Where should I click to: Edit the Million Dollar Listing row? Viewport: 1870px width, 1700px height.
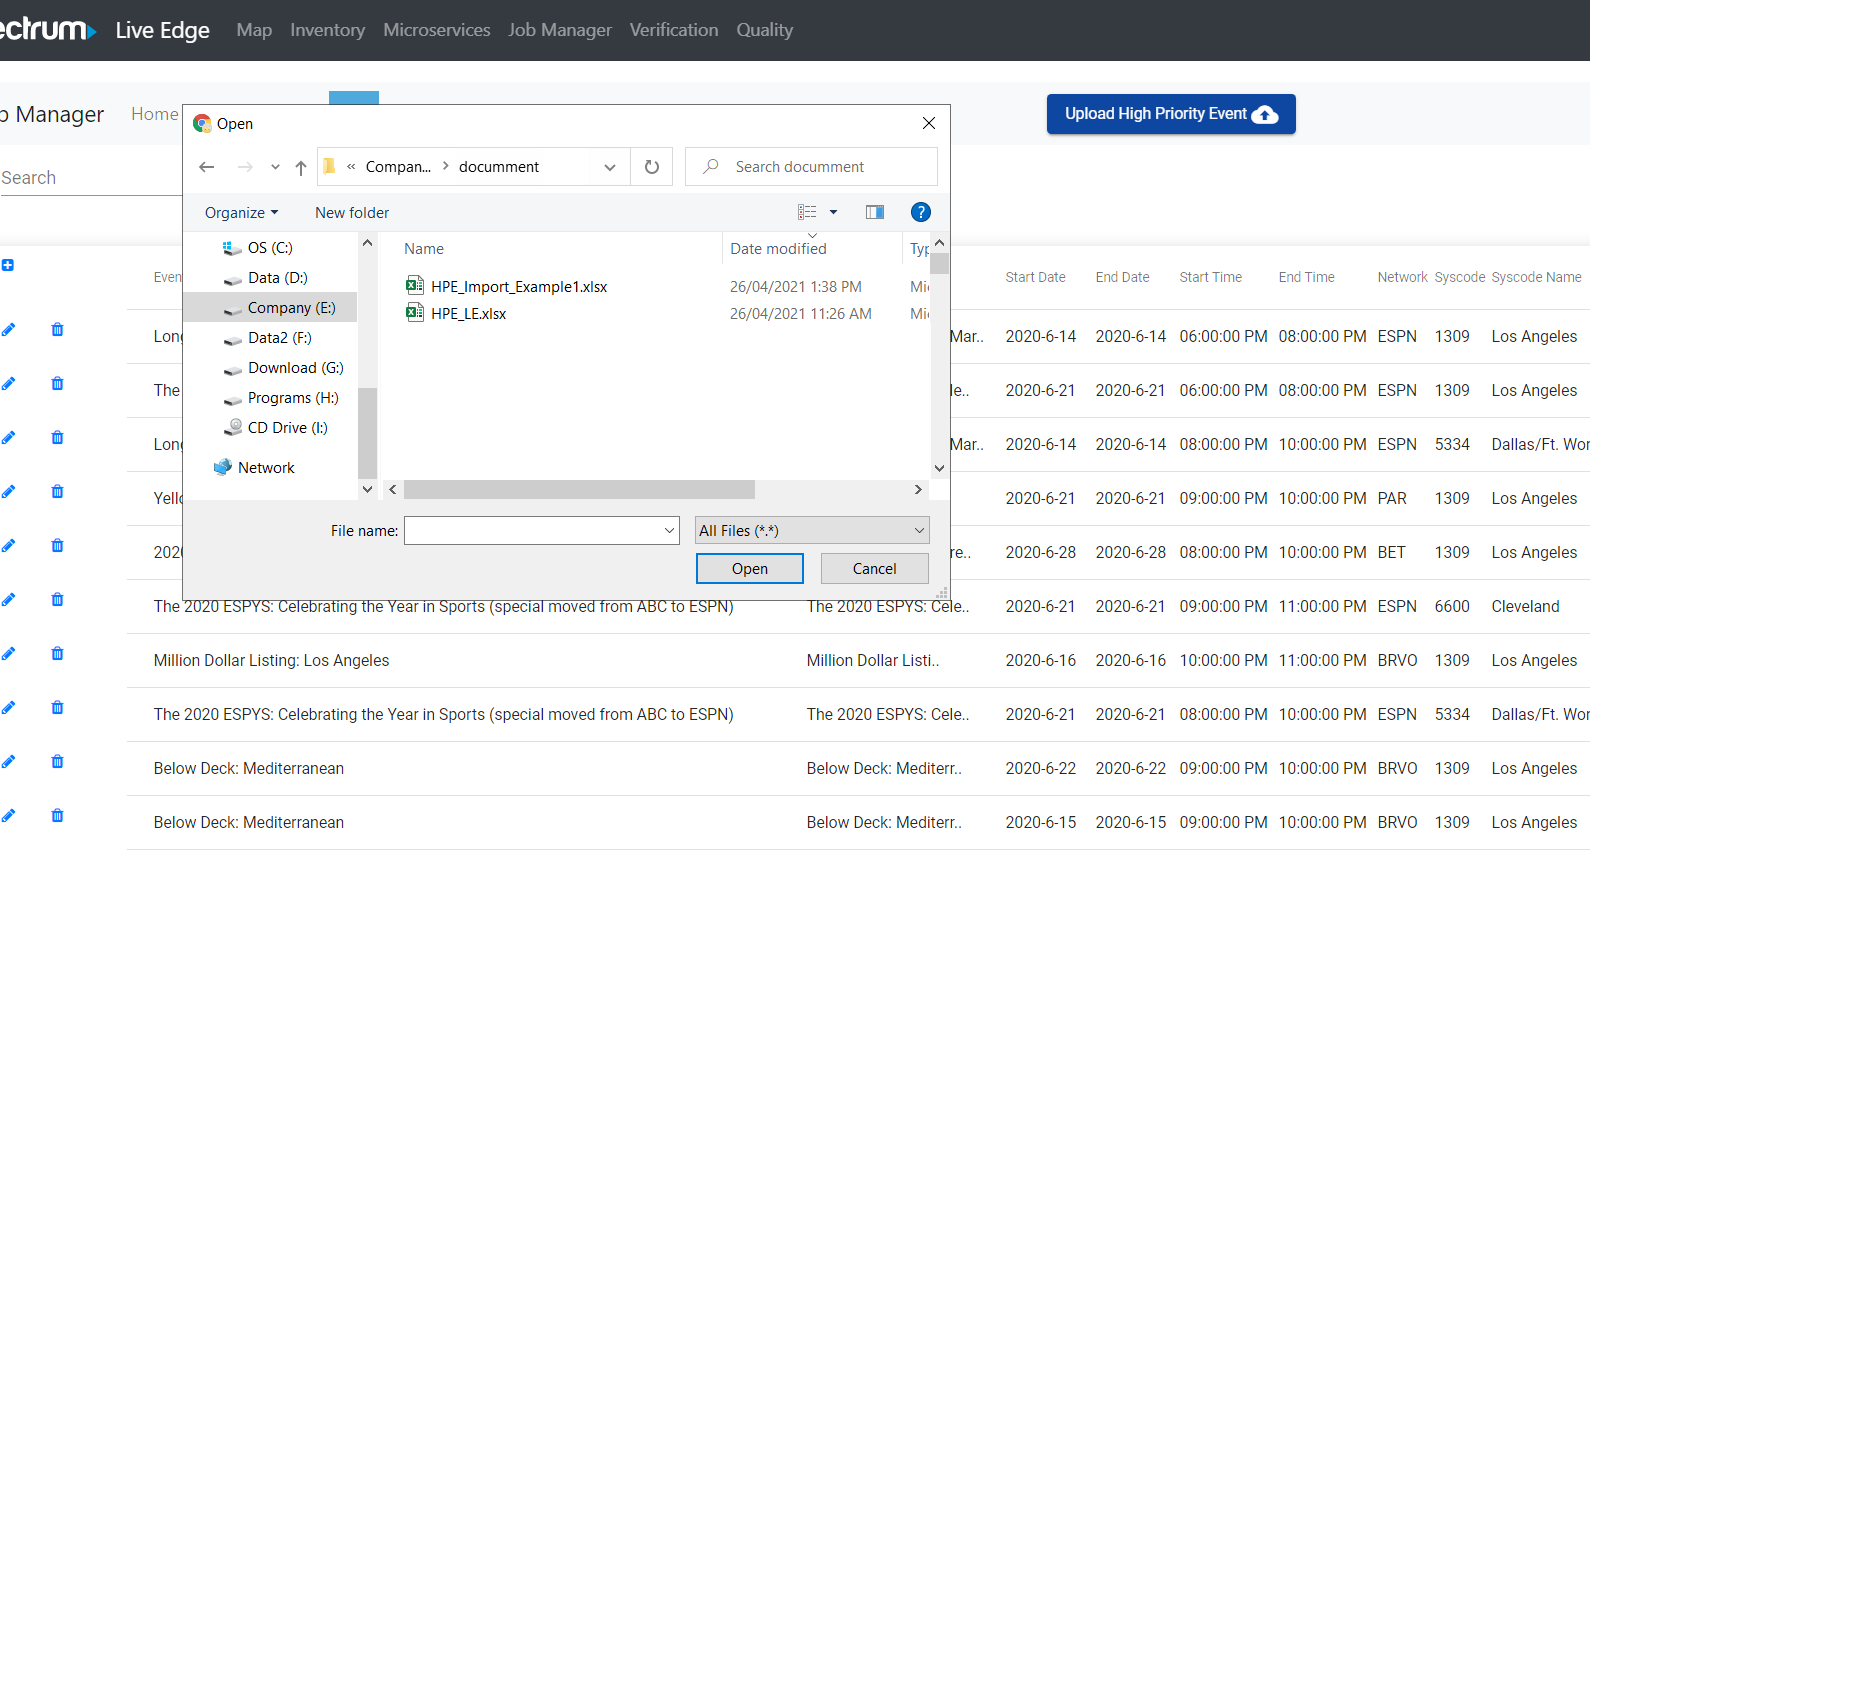point(8,654)
